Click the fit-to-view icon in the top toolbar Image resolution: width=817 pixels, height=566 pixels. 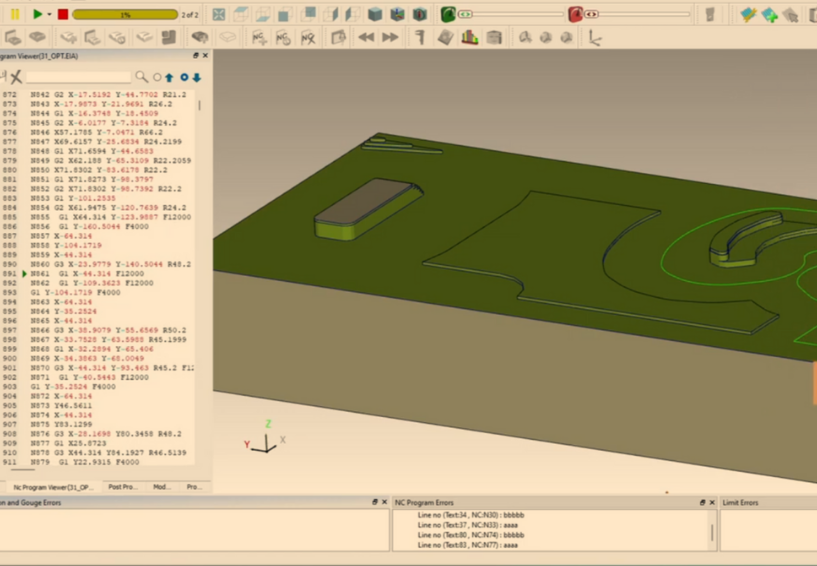coord(219,14)
